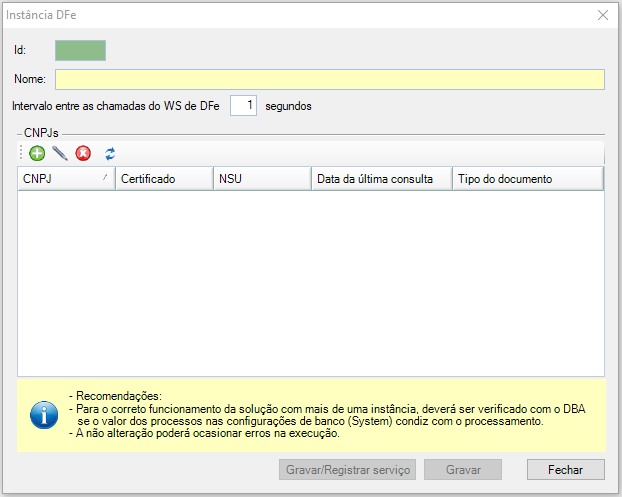Click the 'Recomendações:' text line
Image resolution: width=622 pixels, height=497 pixels.
tap(119, 396)
